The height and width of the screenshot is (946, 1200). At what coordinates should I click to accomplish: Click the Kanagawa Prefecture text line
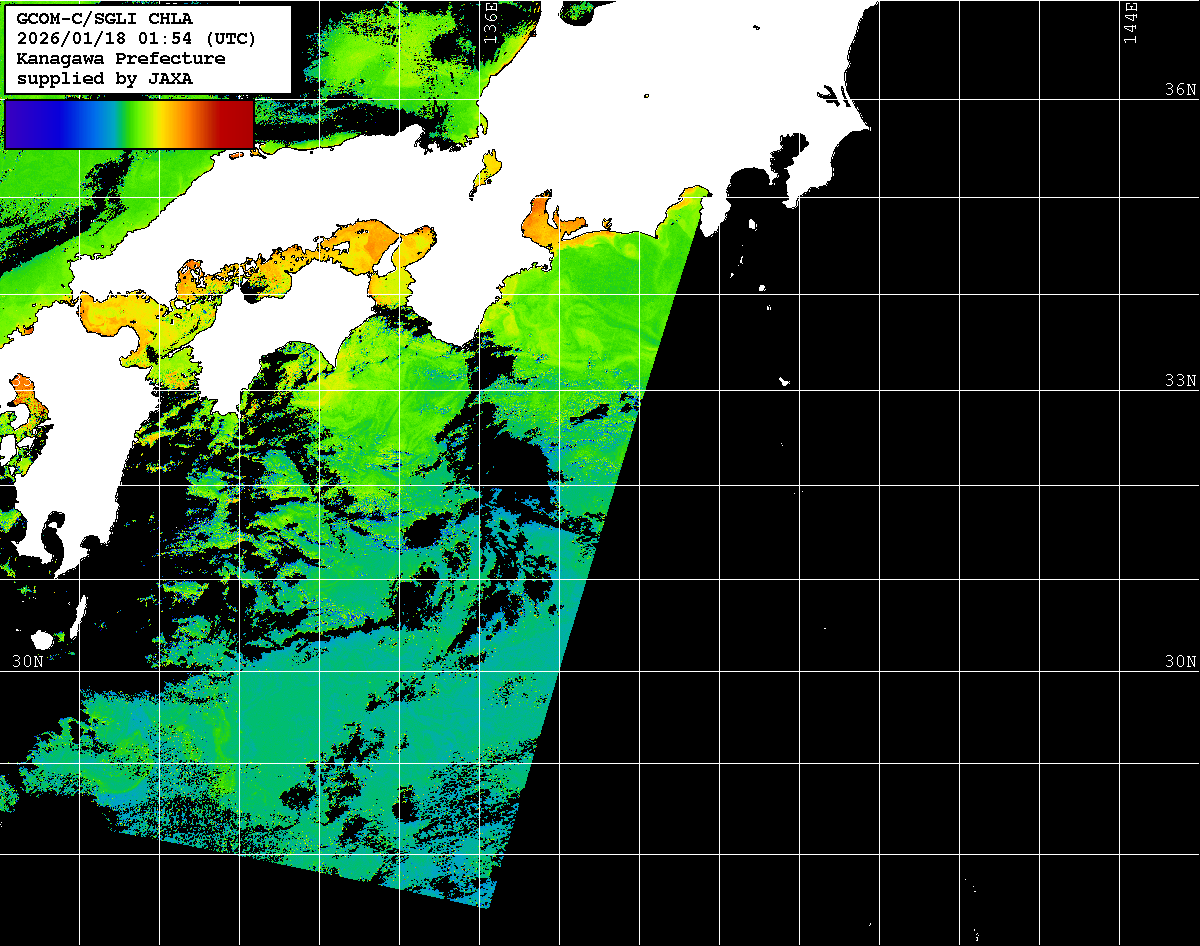pyautogui.click(x=121, y=58)
